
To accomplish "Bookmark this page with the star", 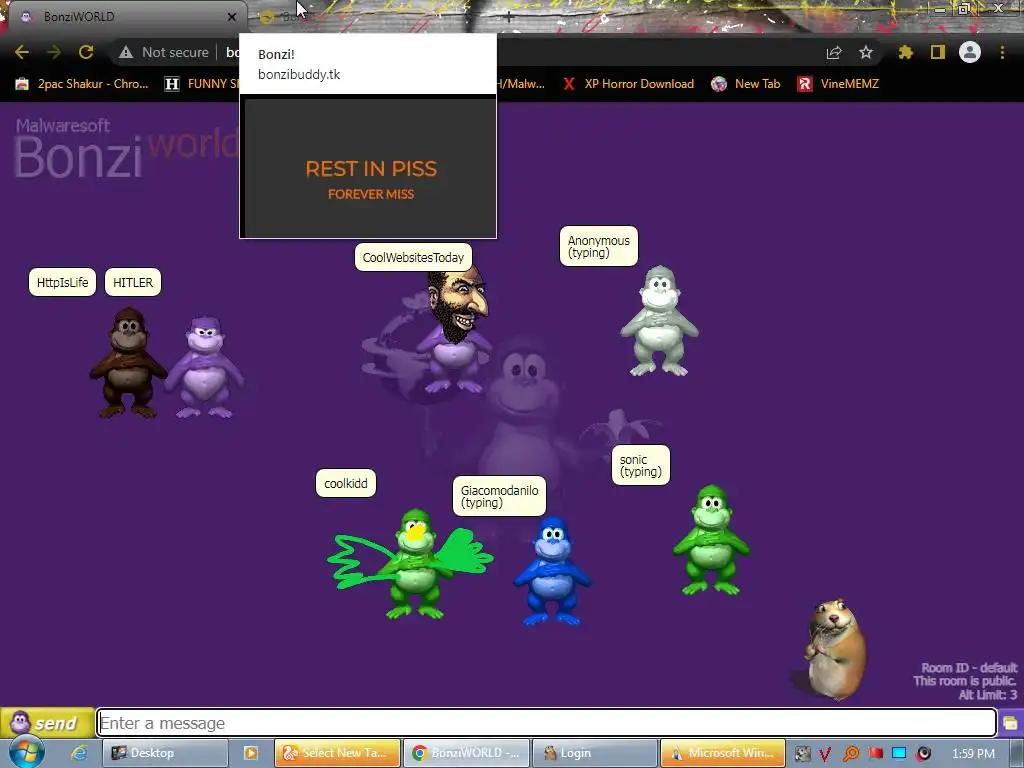I will (x=865, y=52).
